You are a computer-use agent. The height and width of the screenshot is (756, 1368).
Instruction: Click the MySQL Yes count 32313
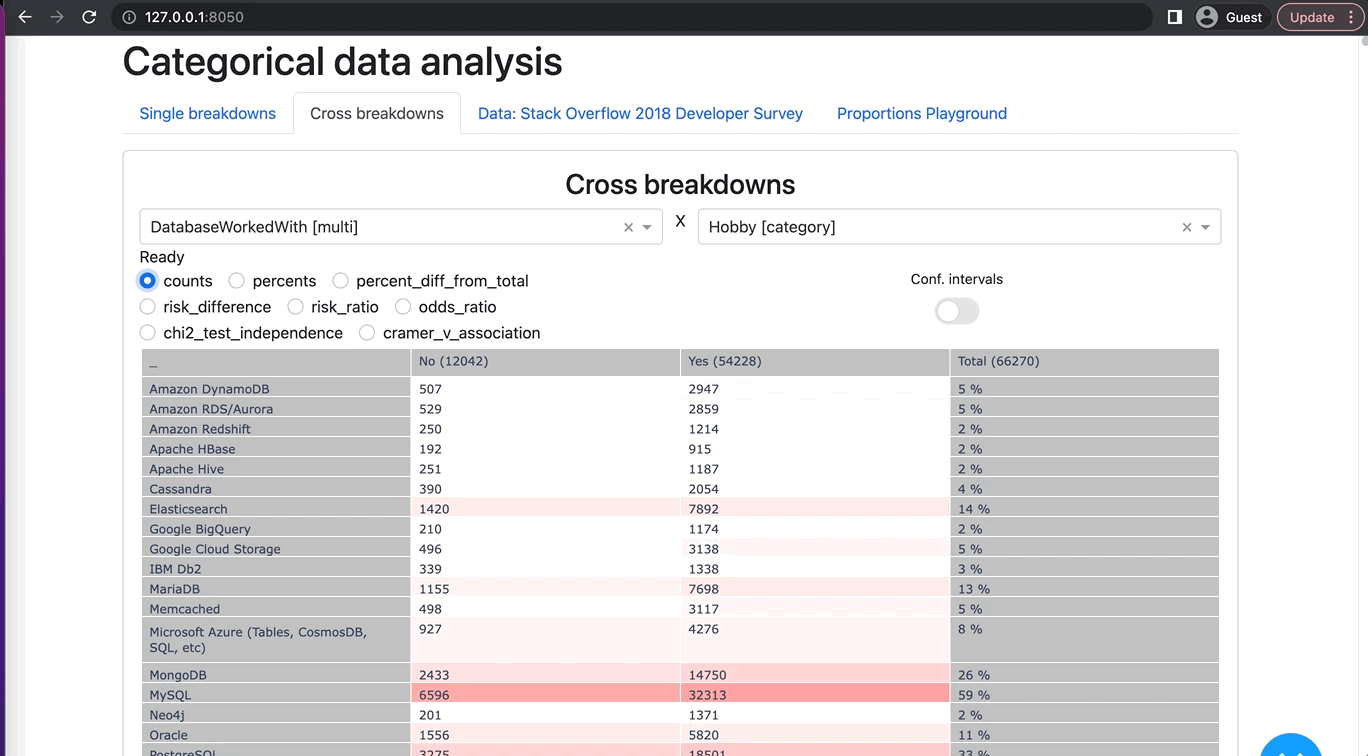point(815,695)
